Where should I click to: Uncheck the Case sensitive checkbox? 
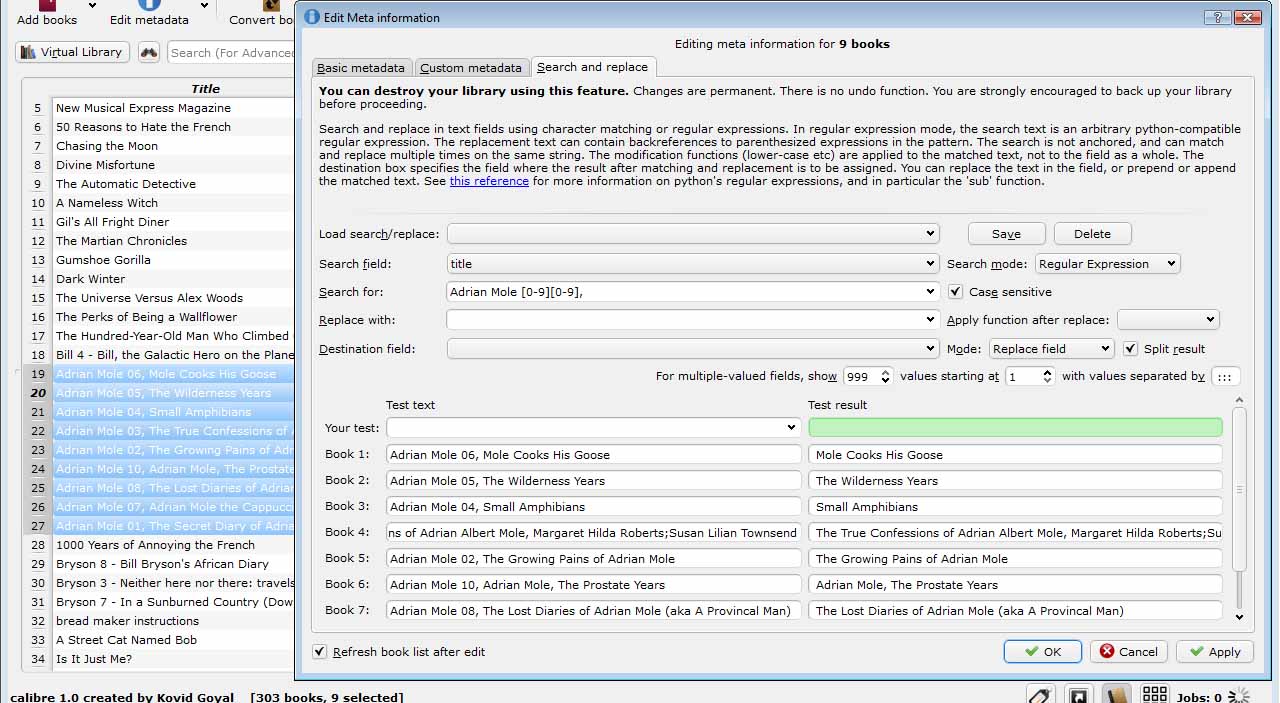pos(955,292)
